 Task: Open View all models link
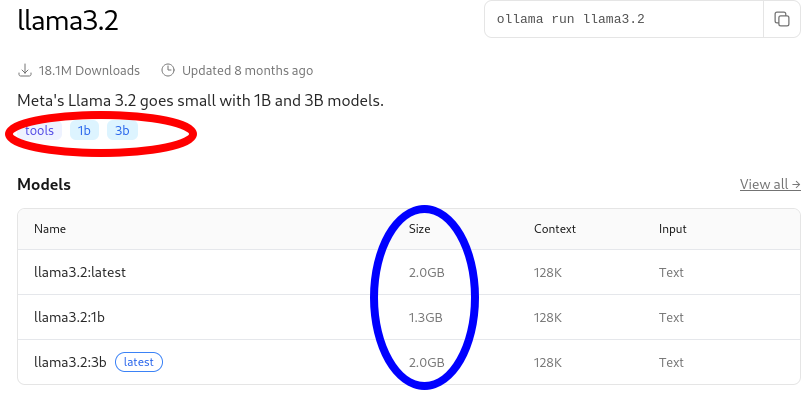pyautogui.click(x=770, y=184)
